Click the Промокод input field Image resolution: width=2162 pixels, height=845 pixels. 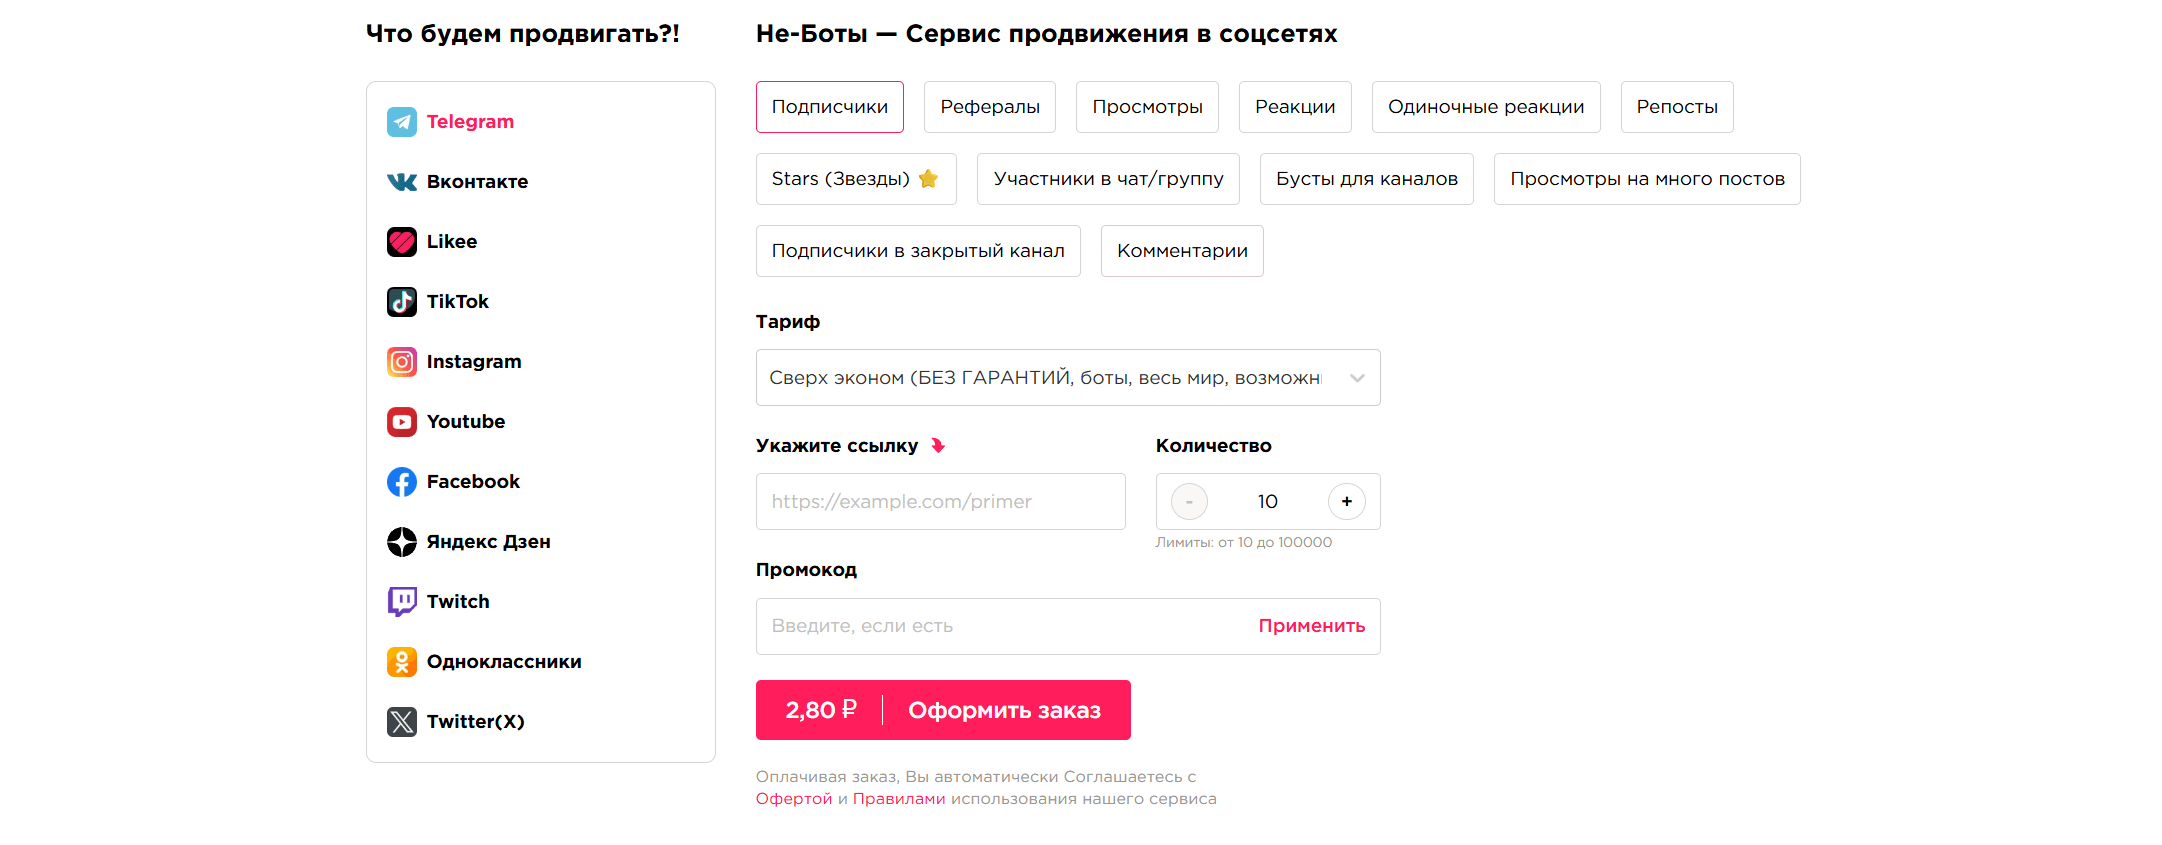point(1000,626)
